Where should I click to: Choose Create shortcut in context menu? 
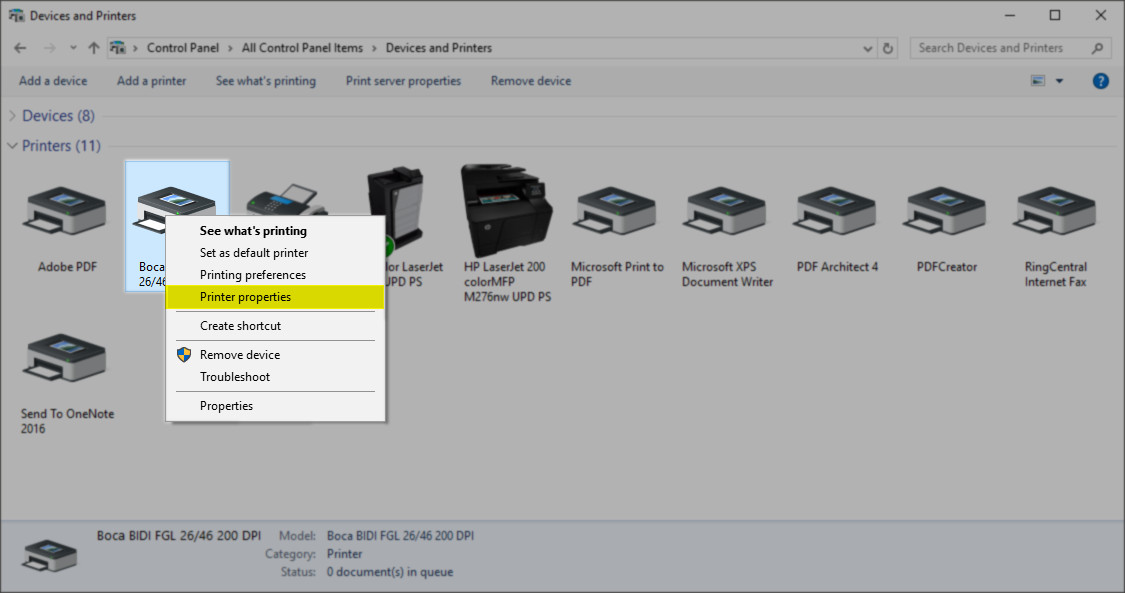276,326
